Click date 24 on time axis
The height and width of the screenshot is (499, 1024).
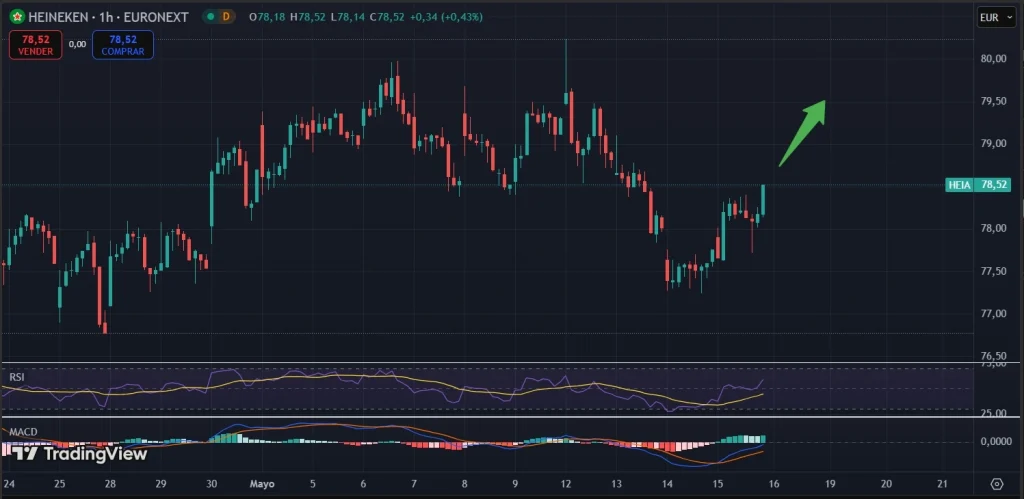click(x=9, y=484)
